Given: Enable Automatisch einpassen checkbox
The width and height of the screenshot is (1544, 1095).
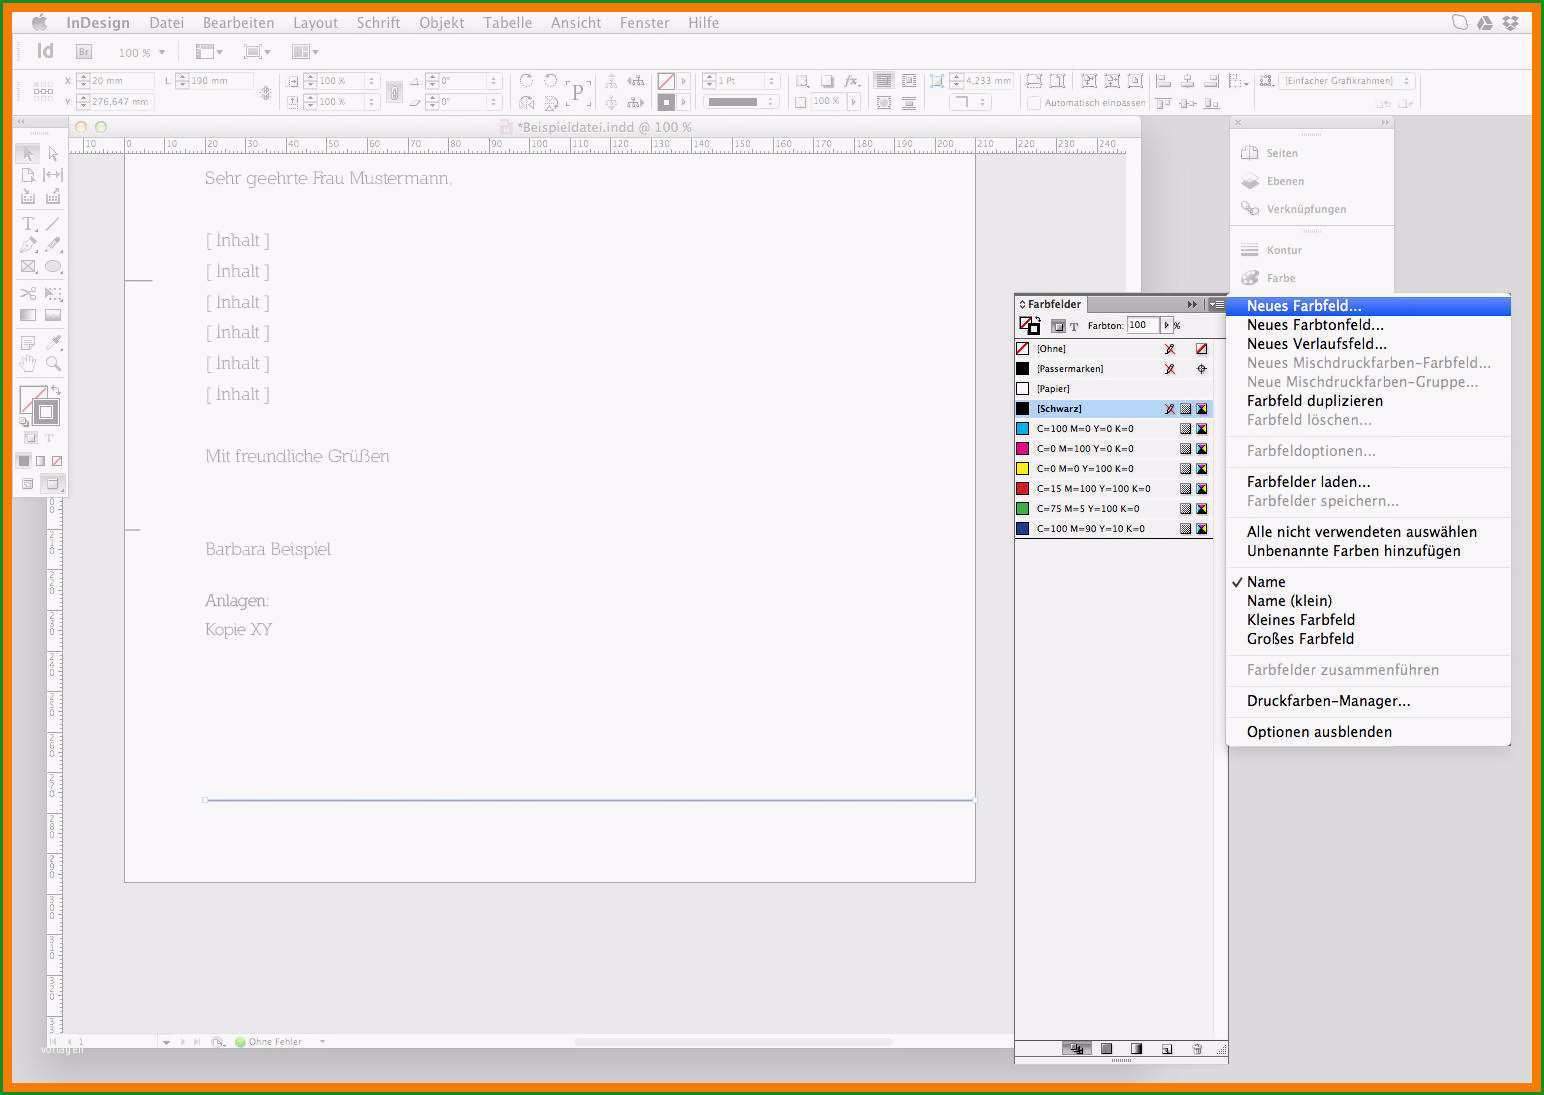Looking at the screenshot, I should [x=1034, y=103].
